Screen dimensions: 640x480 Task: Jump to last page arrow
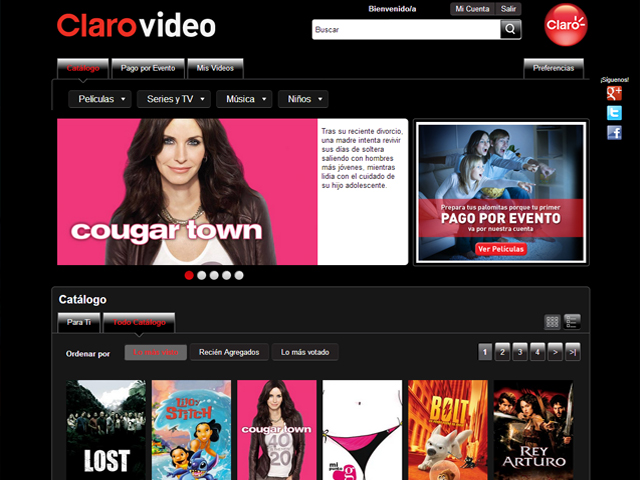coord(573,352)
